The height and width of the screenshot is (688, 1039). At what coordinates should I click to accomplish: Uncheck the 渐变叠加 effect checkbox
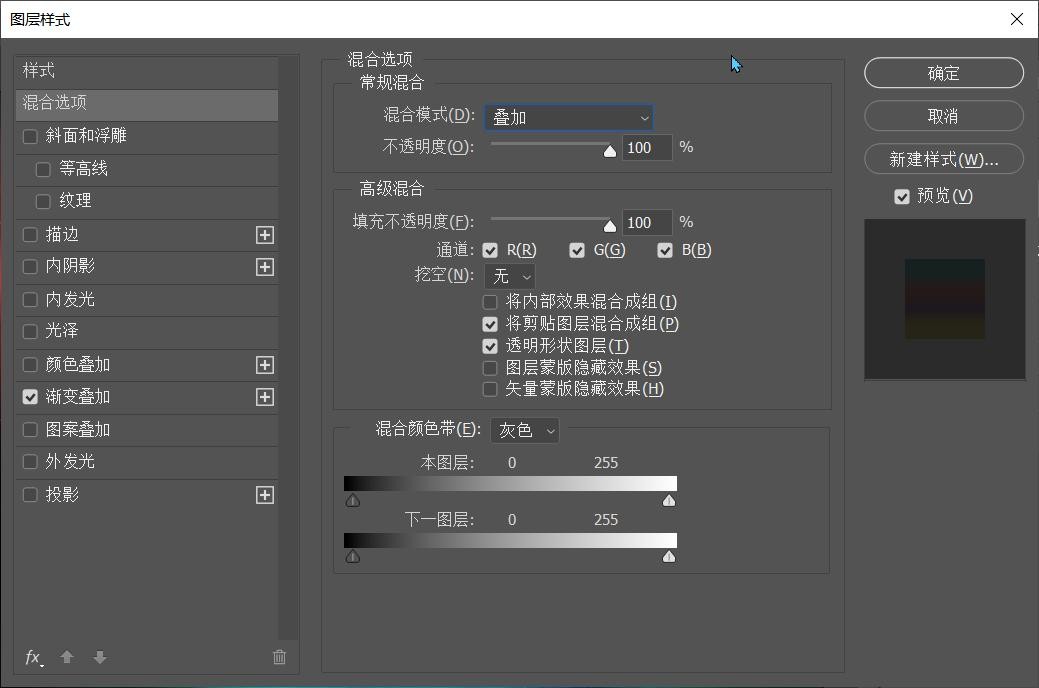click(30, 397)
